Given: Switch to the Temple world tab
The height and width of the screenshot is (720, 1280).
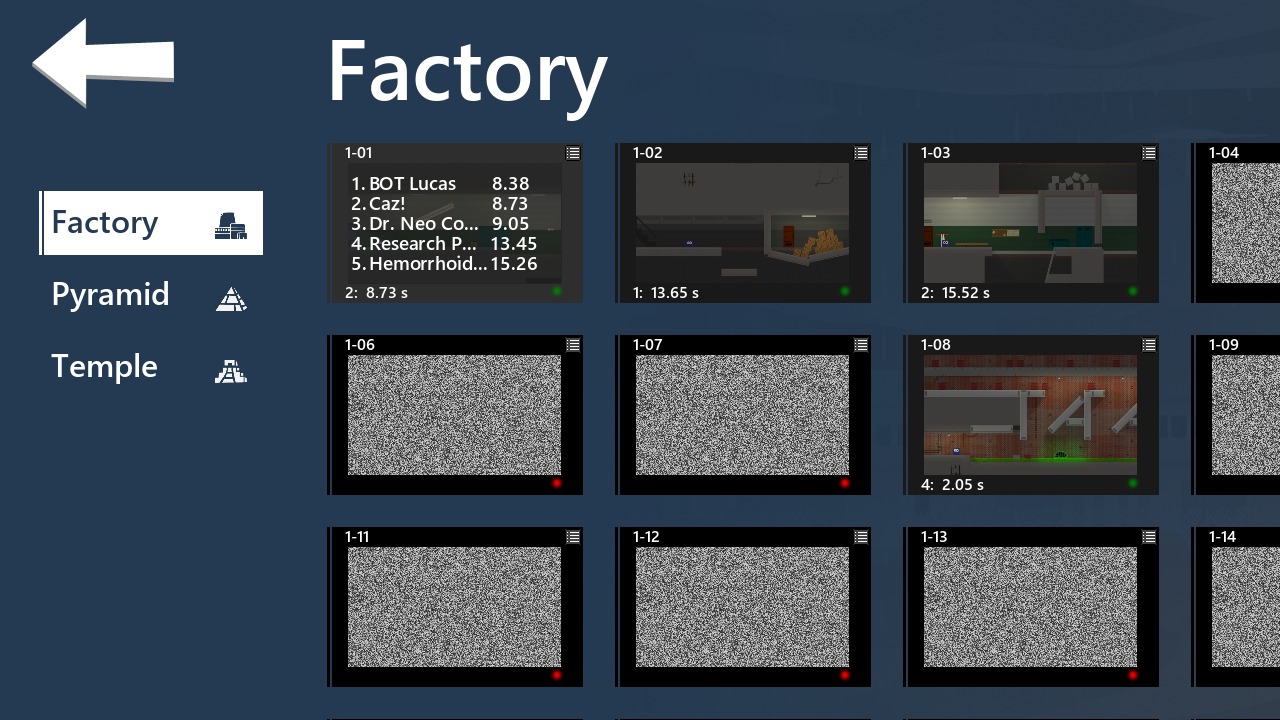Looking at the screenshot, I should click(151, 367).
